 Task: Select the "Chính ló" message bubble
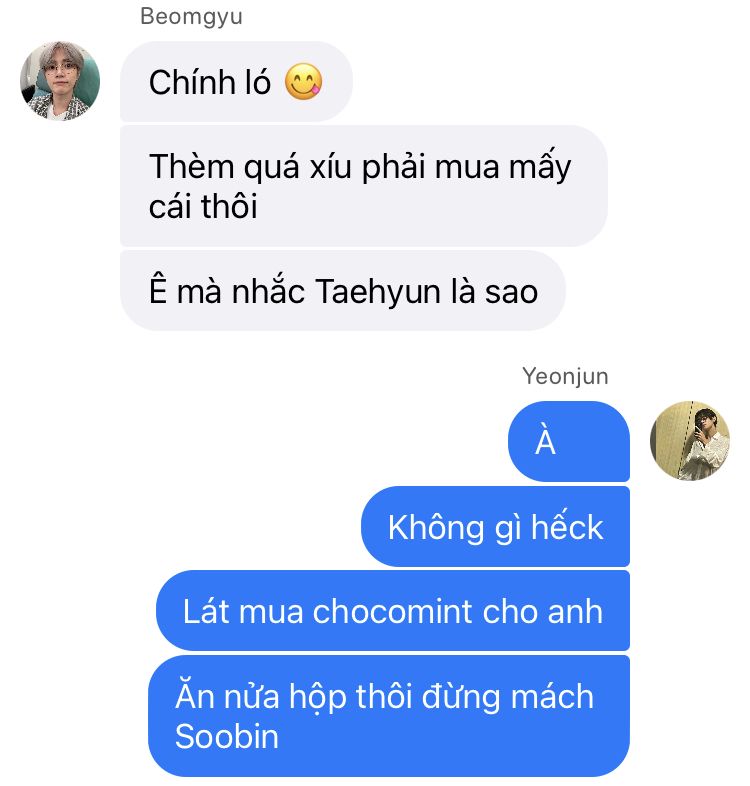[236, 81]
